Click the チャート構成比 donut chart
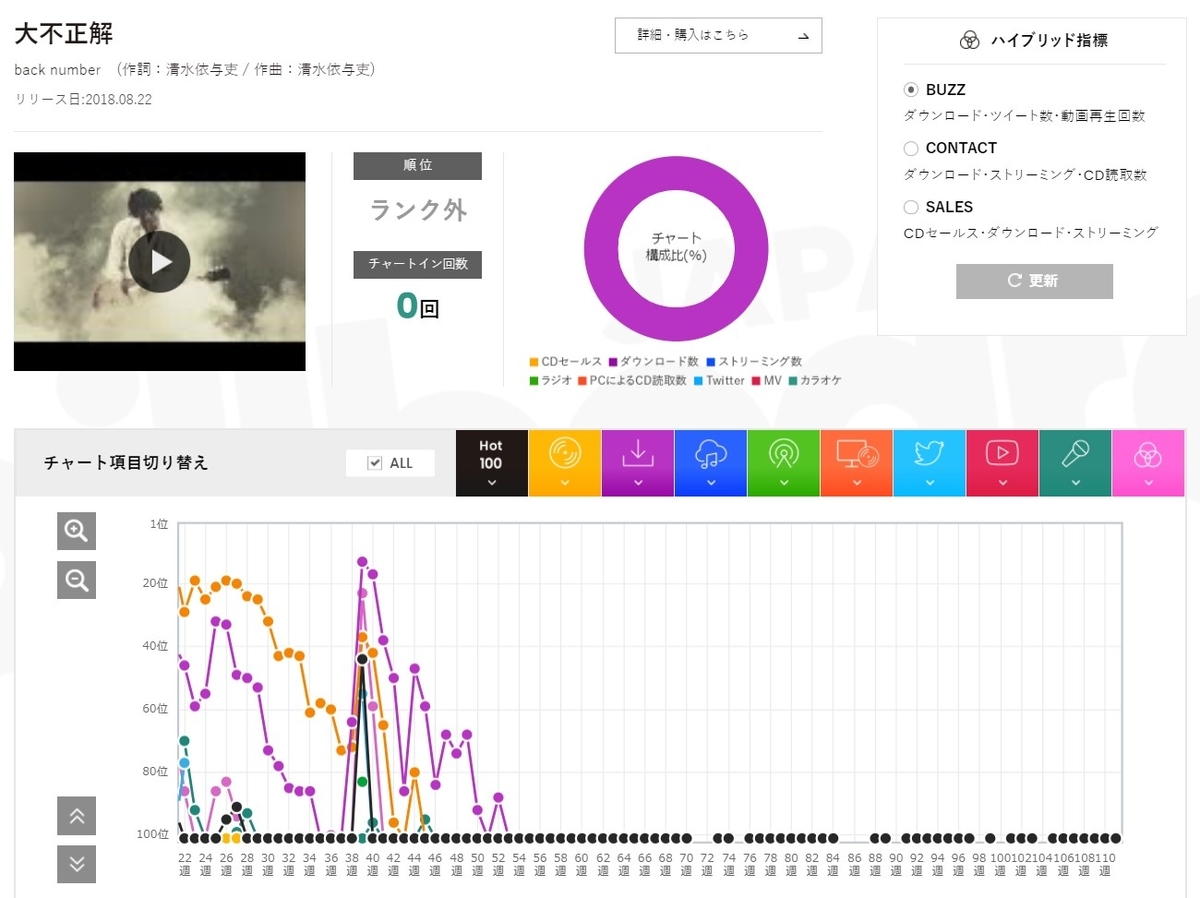The height and width of the screenshot is (898, 1200). pos(677,248)
